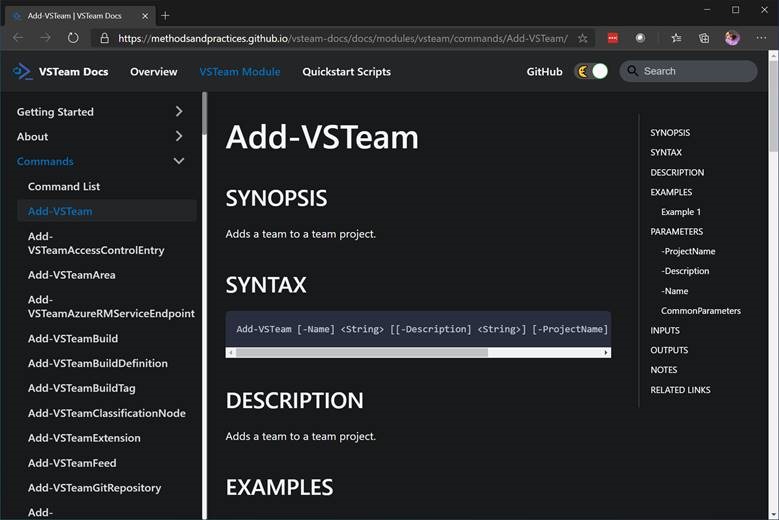Screen dimensions: 779x520
Task: Open Add-VSTeamAccessControlEntry in the sidebar
Action: [96, 243]
